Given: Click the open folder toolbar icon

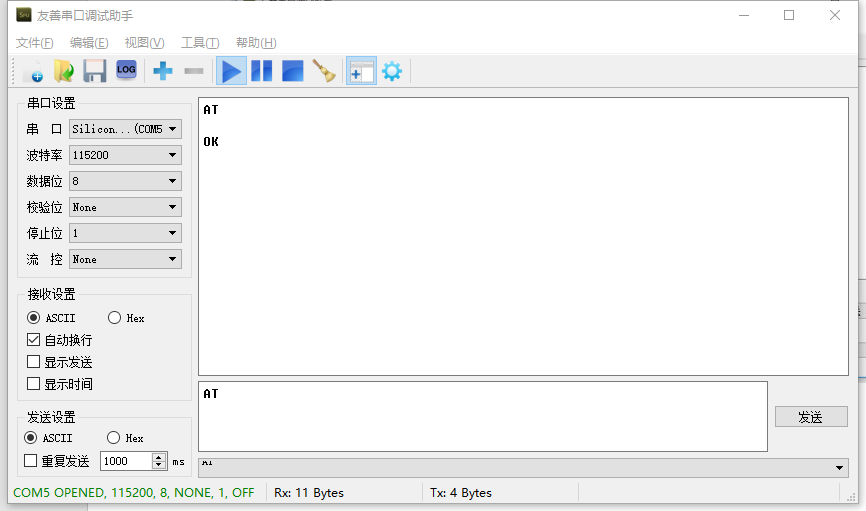Looking at the screenshot, I should click(63, 71).
